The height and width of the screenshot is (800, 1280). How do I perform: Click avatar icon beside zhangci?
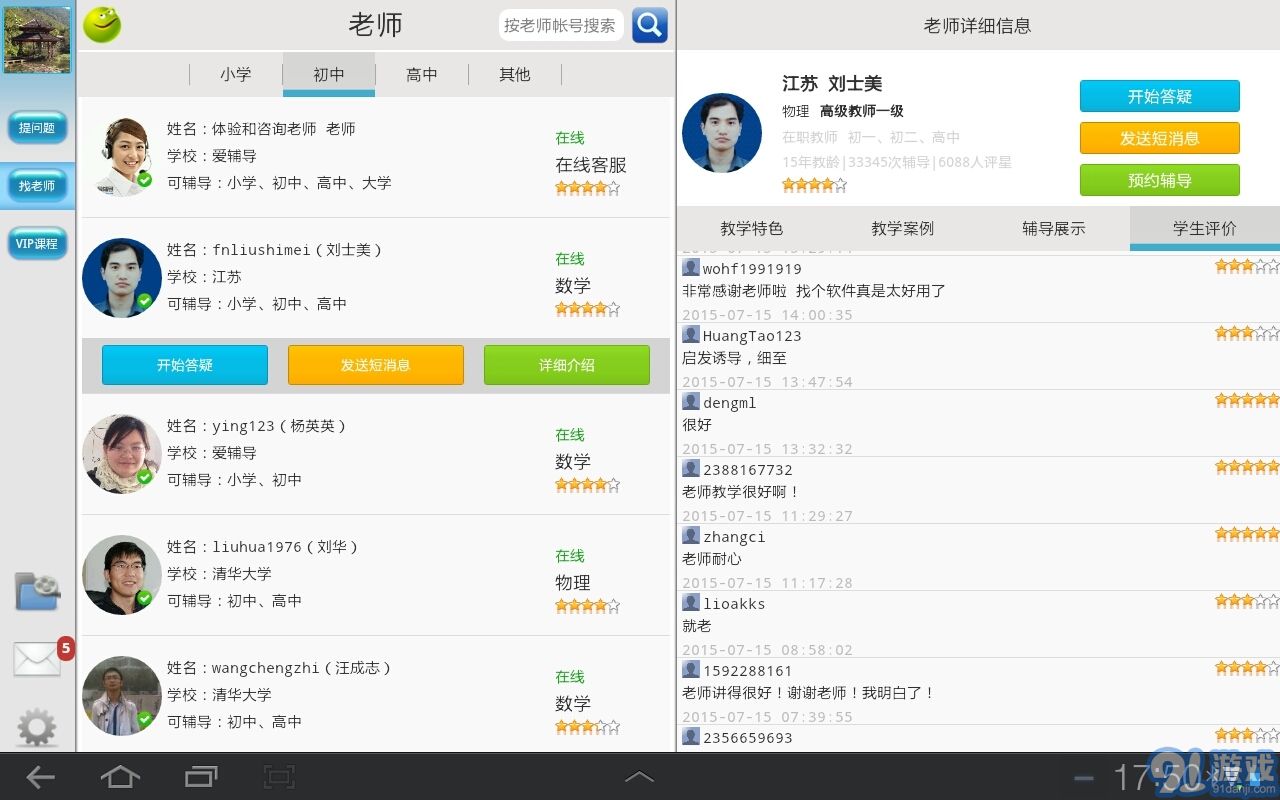691,535
